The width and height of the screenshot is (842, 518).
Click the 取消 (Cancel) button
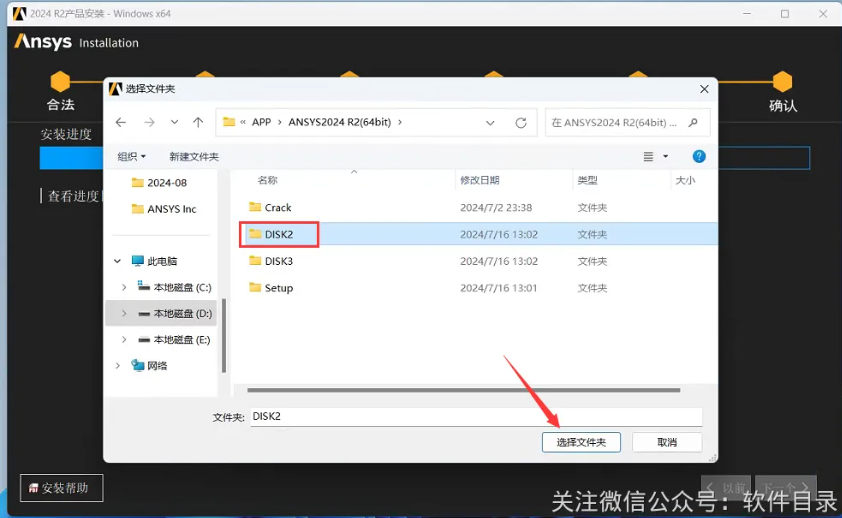pyautogui.click(x=667, y=442)
